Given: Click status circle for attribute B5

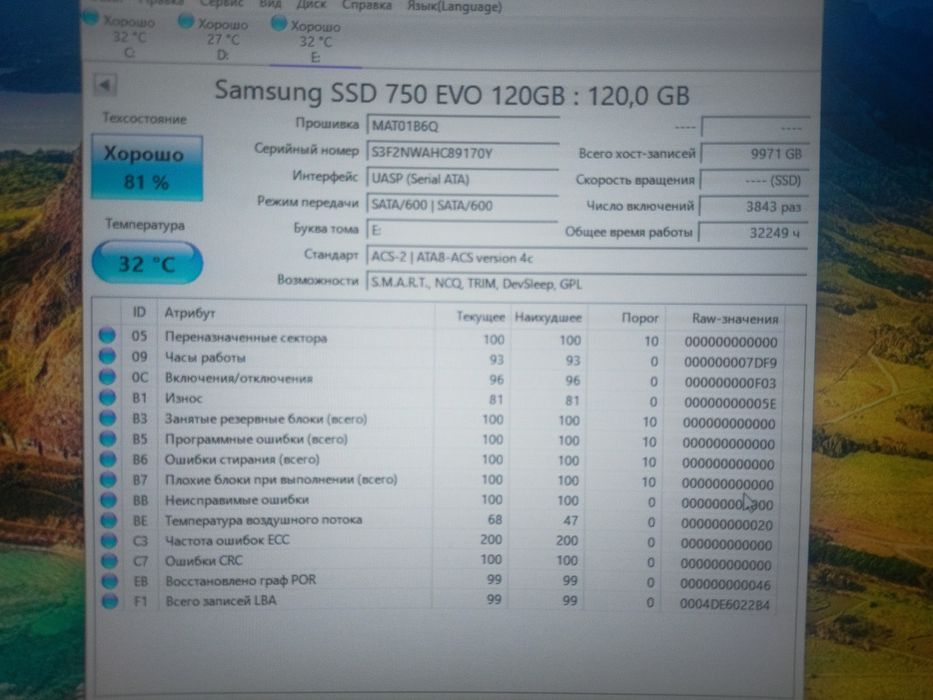Looking at the screenshot, I should coord(108,439).
